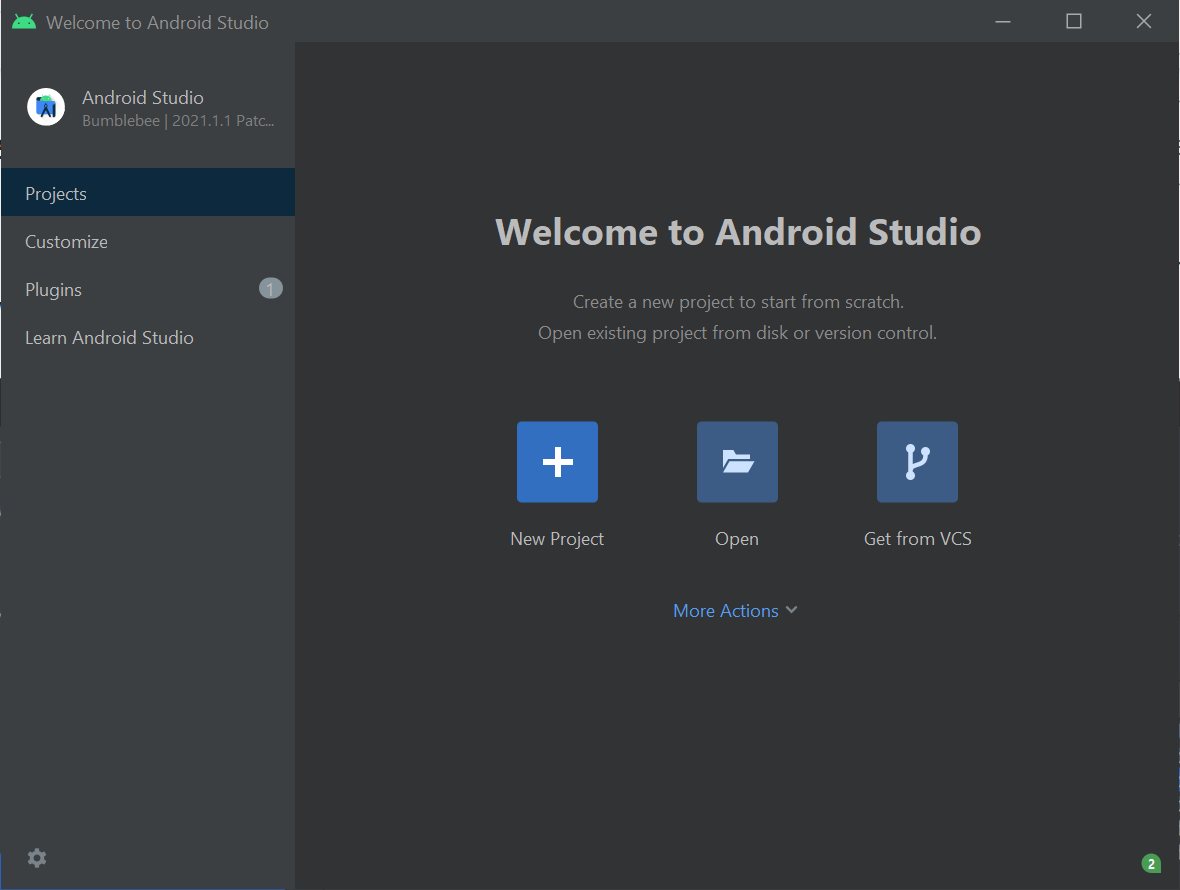Minimize the Android Studio window

[1003, 21]
